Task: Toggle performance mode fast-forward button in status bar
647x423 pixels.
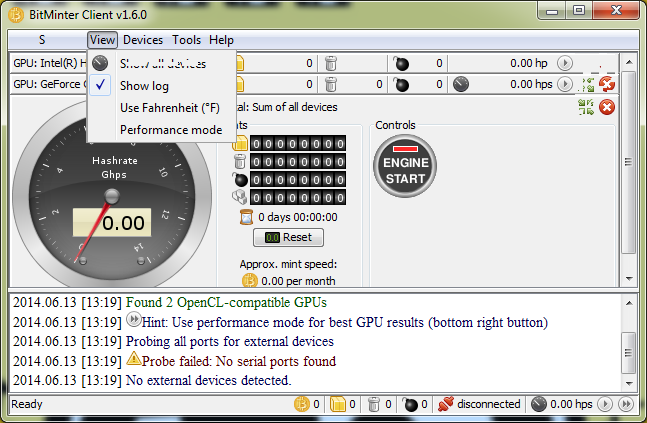Action: click(x=626, y=404)
